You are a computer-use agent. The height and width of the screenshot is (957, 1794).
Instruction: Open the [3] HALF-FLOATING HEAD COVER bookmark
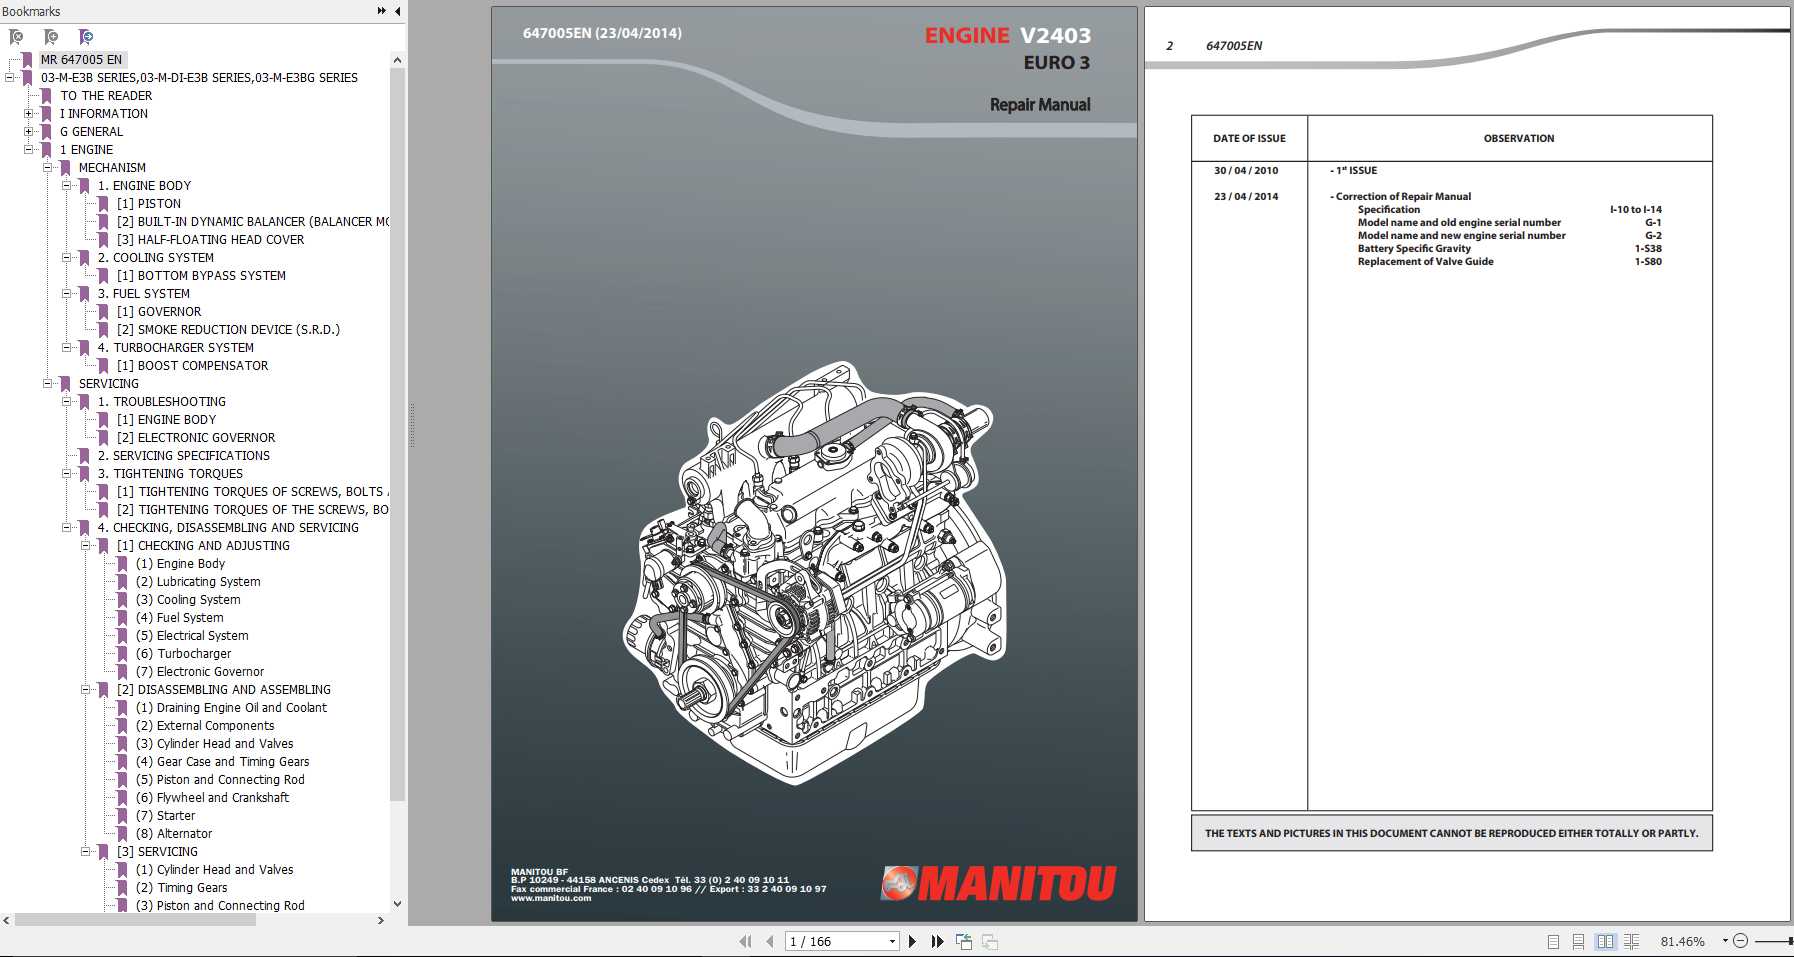210,239
